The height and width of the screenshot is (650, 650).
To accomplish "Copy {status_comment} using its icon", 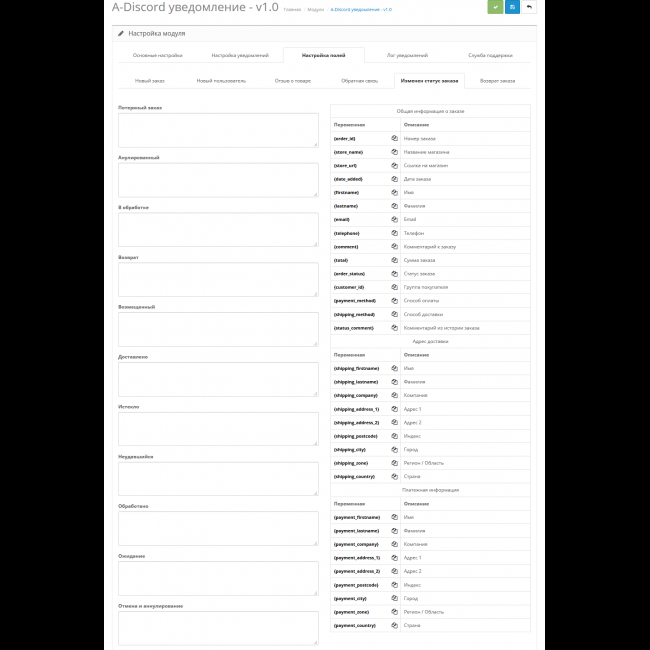I will (x=394, y=327).
